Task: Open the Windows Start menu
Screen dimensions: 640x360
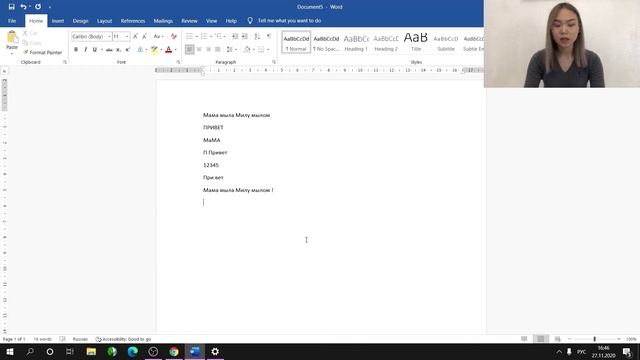Action: pos(10,351)
